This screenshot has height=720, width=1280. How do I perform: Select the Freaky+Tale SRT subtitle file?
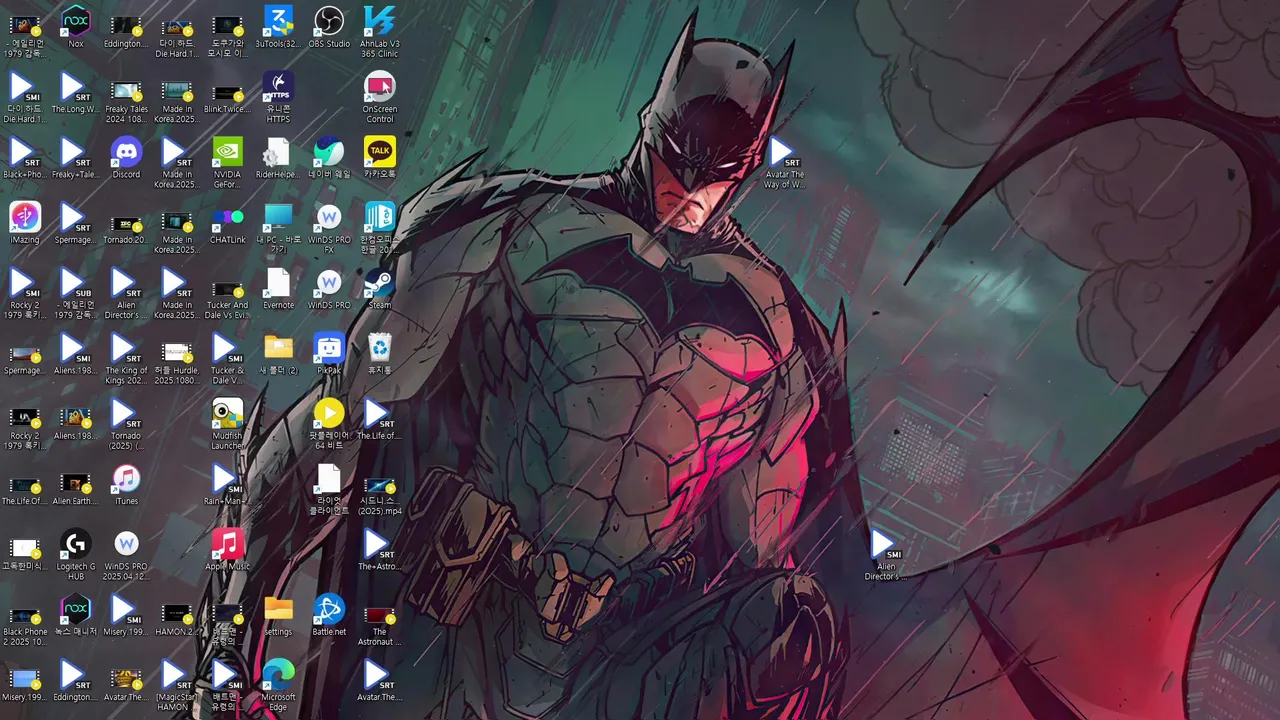[76, 158]
